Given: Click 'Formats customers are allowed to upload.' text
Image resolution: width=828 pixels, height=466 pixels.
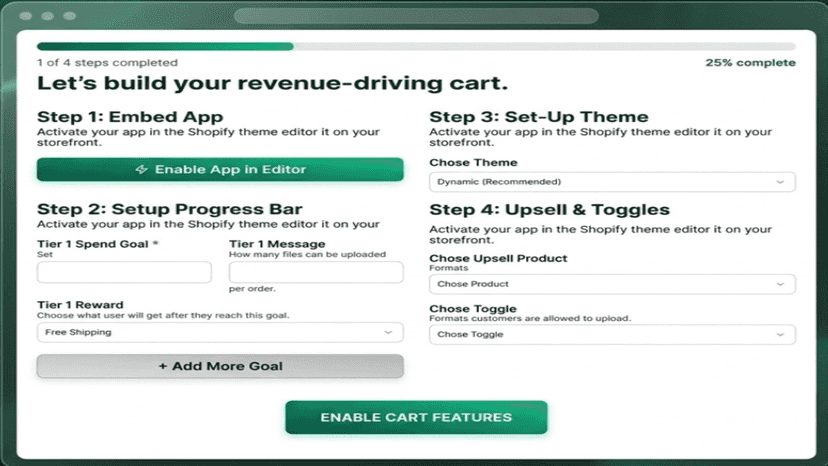Looking at the screenshot, I should point(530,319).
